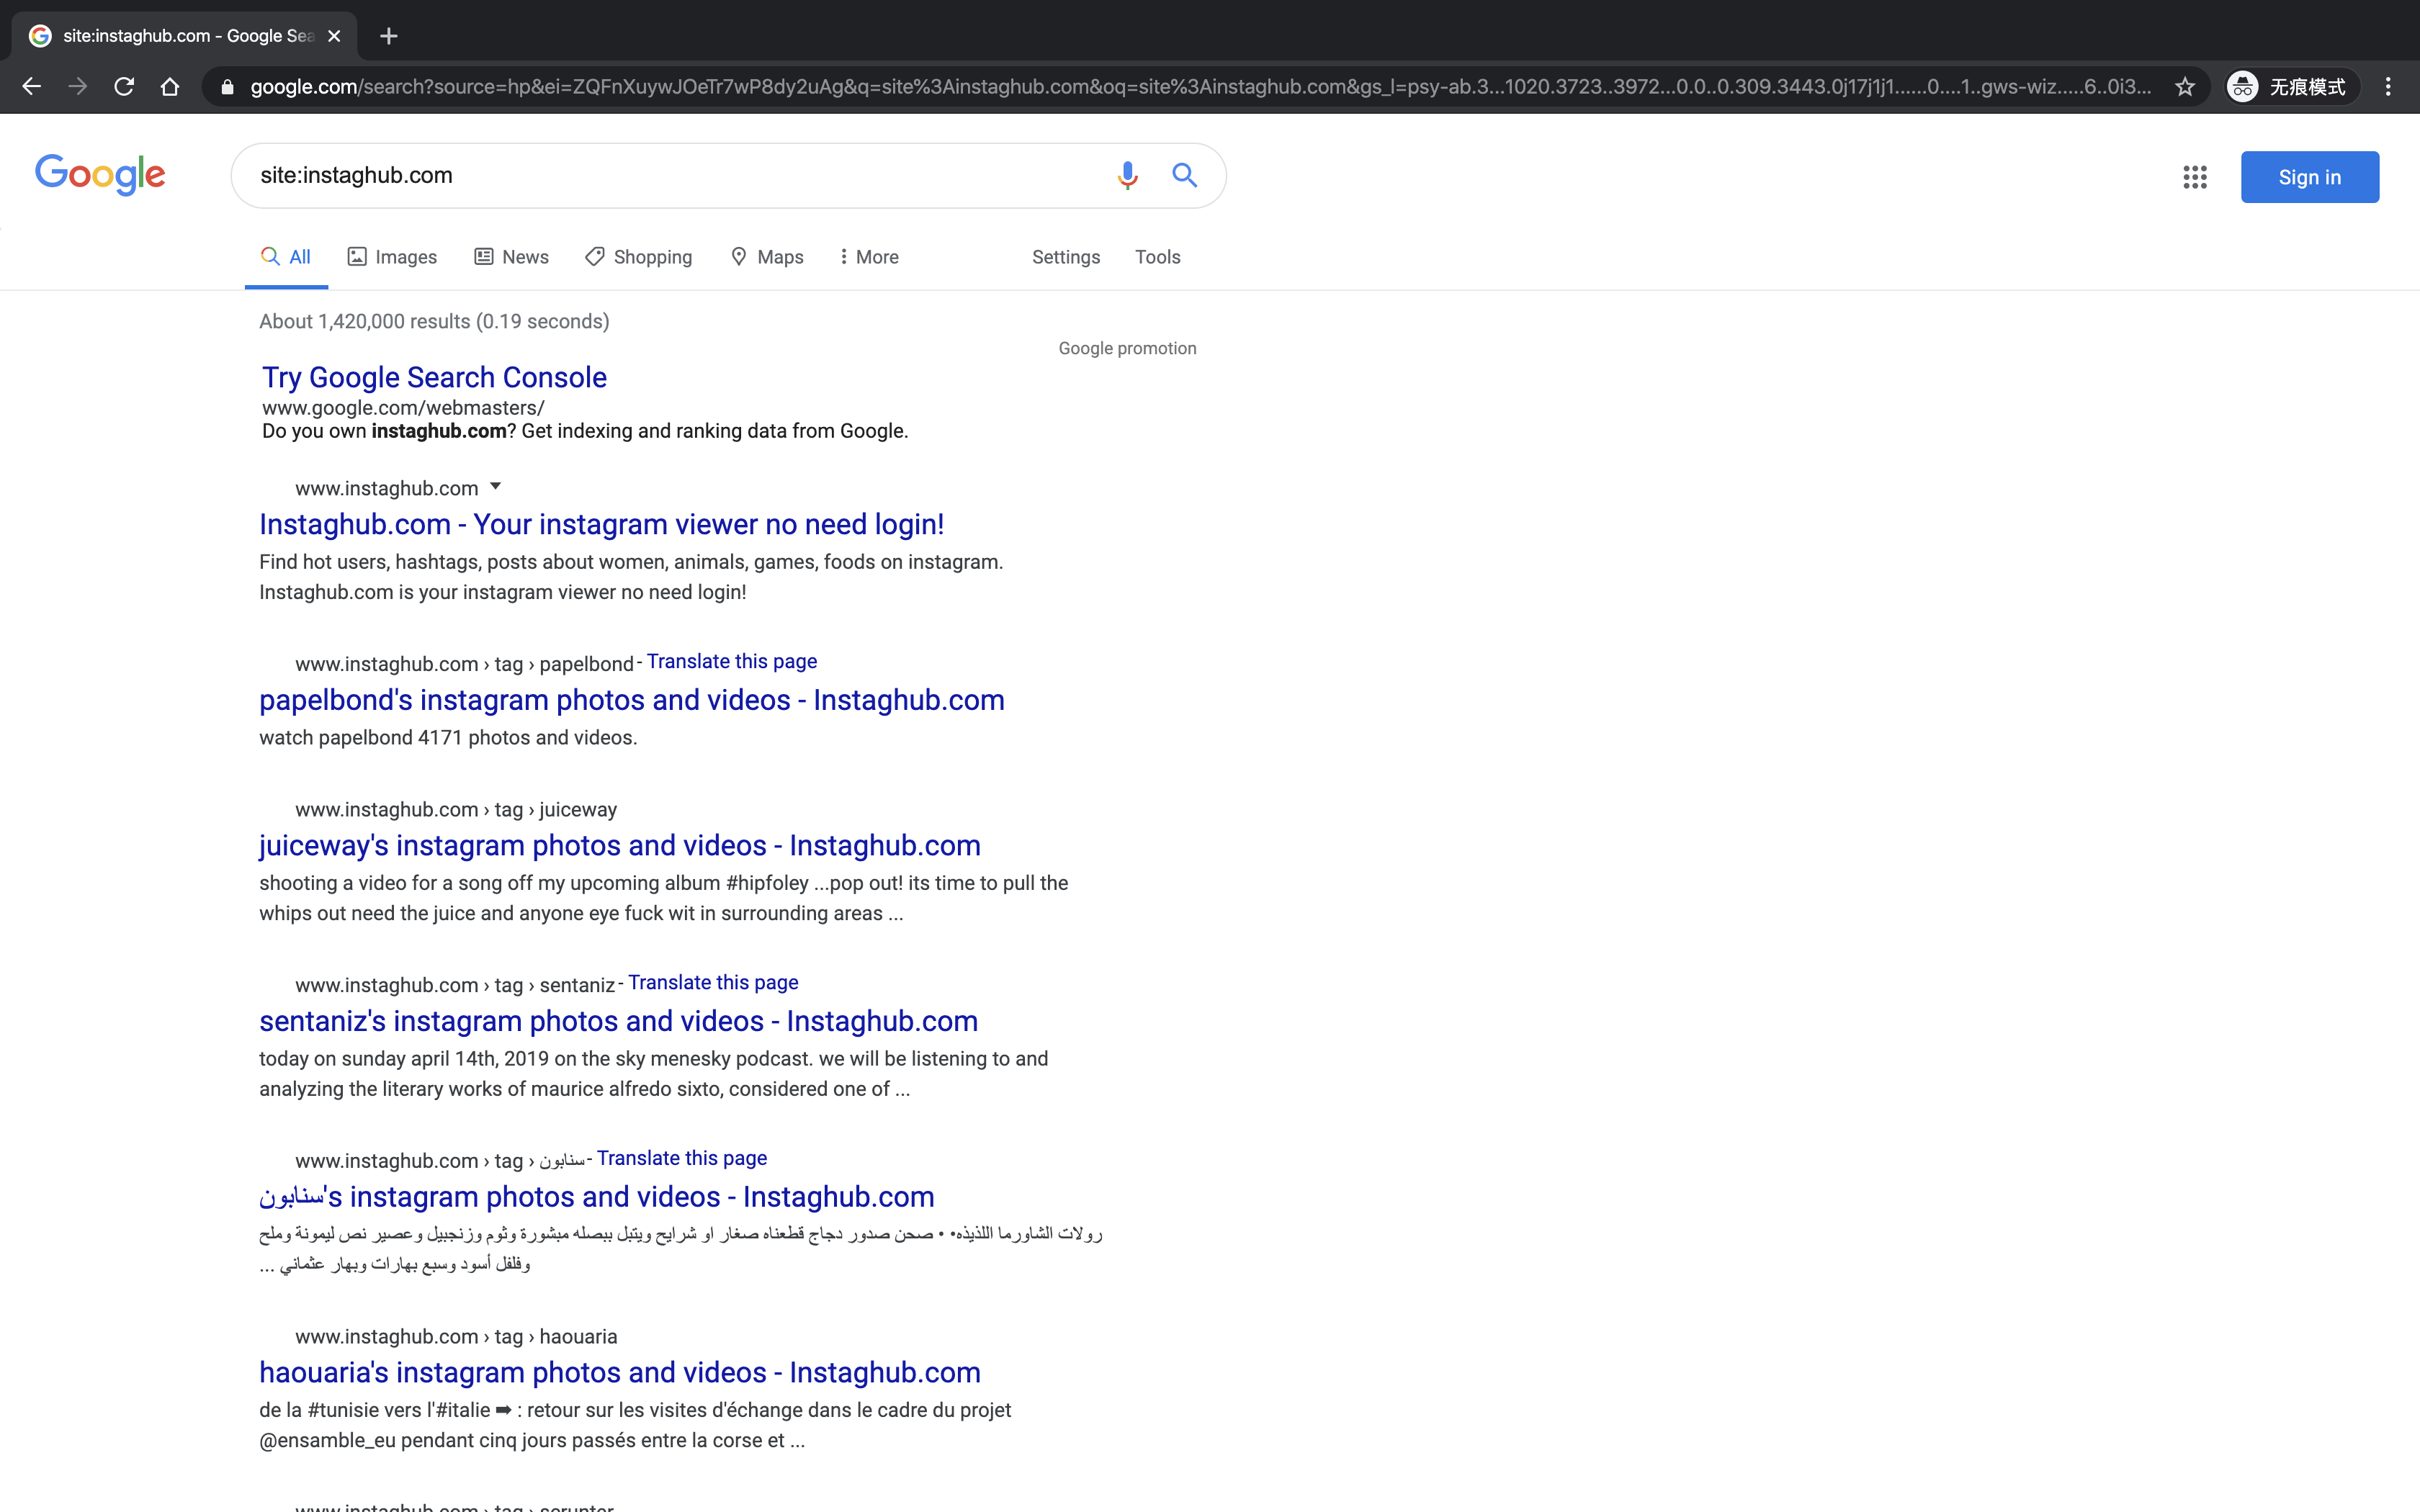Image resolution: width=2420 pixels, height=1512 pixels.
Task: Switch to the News results tab
Action: tap(511, 257)
